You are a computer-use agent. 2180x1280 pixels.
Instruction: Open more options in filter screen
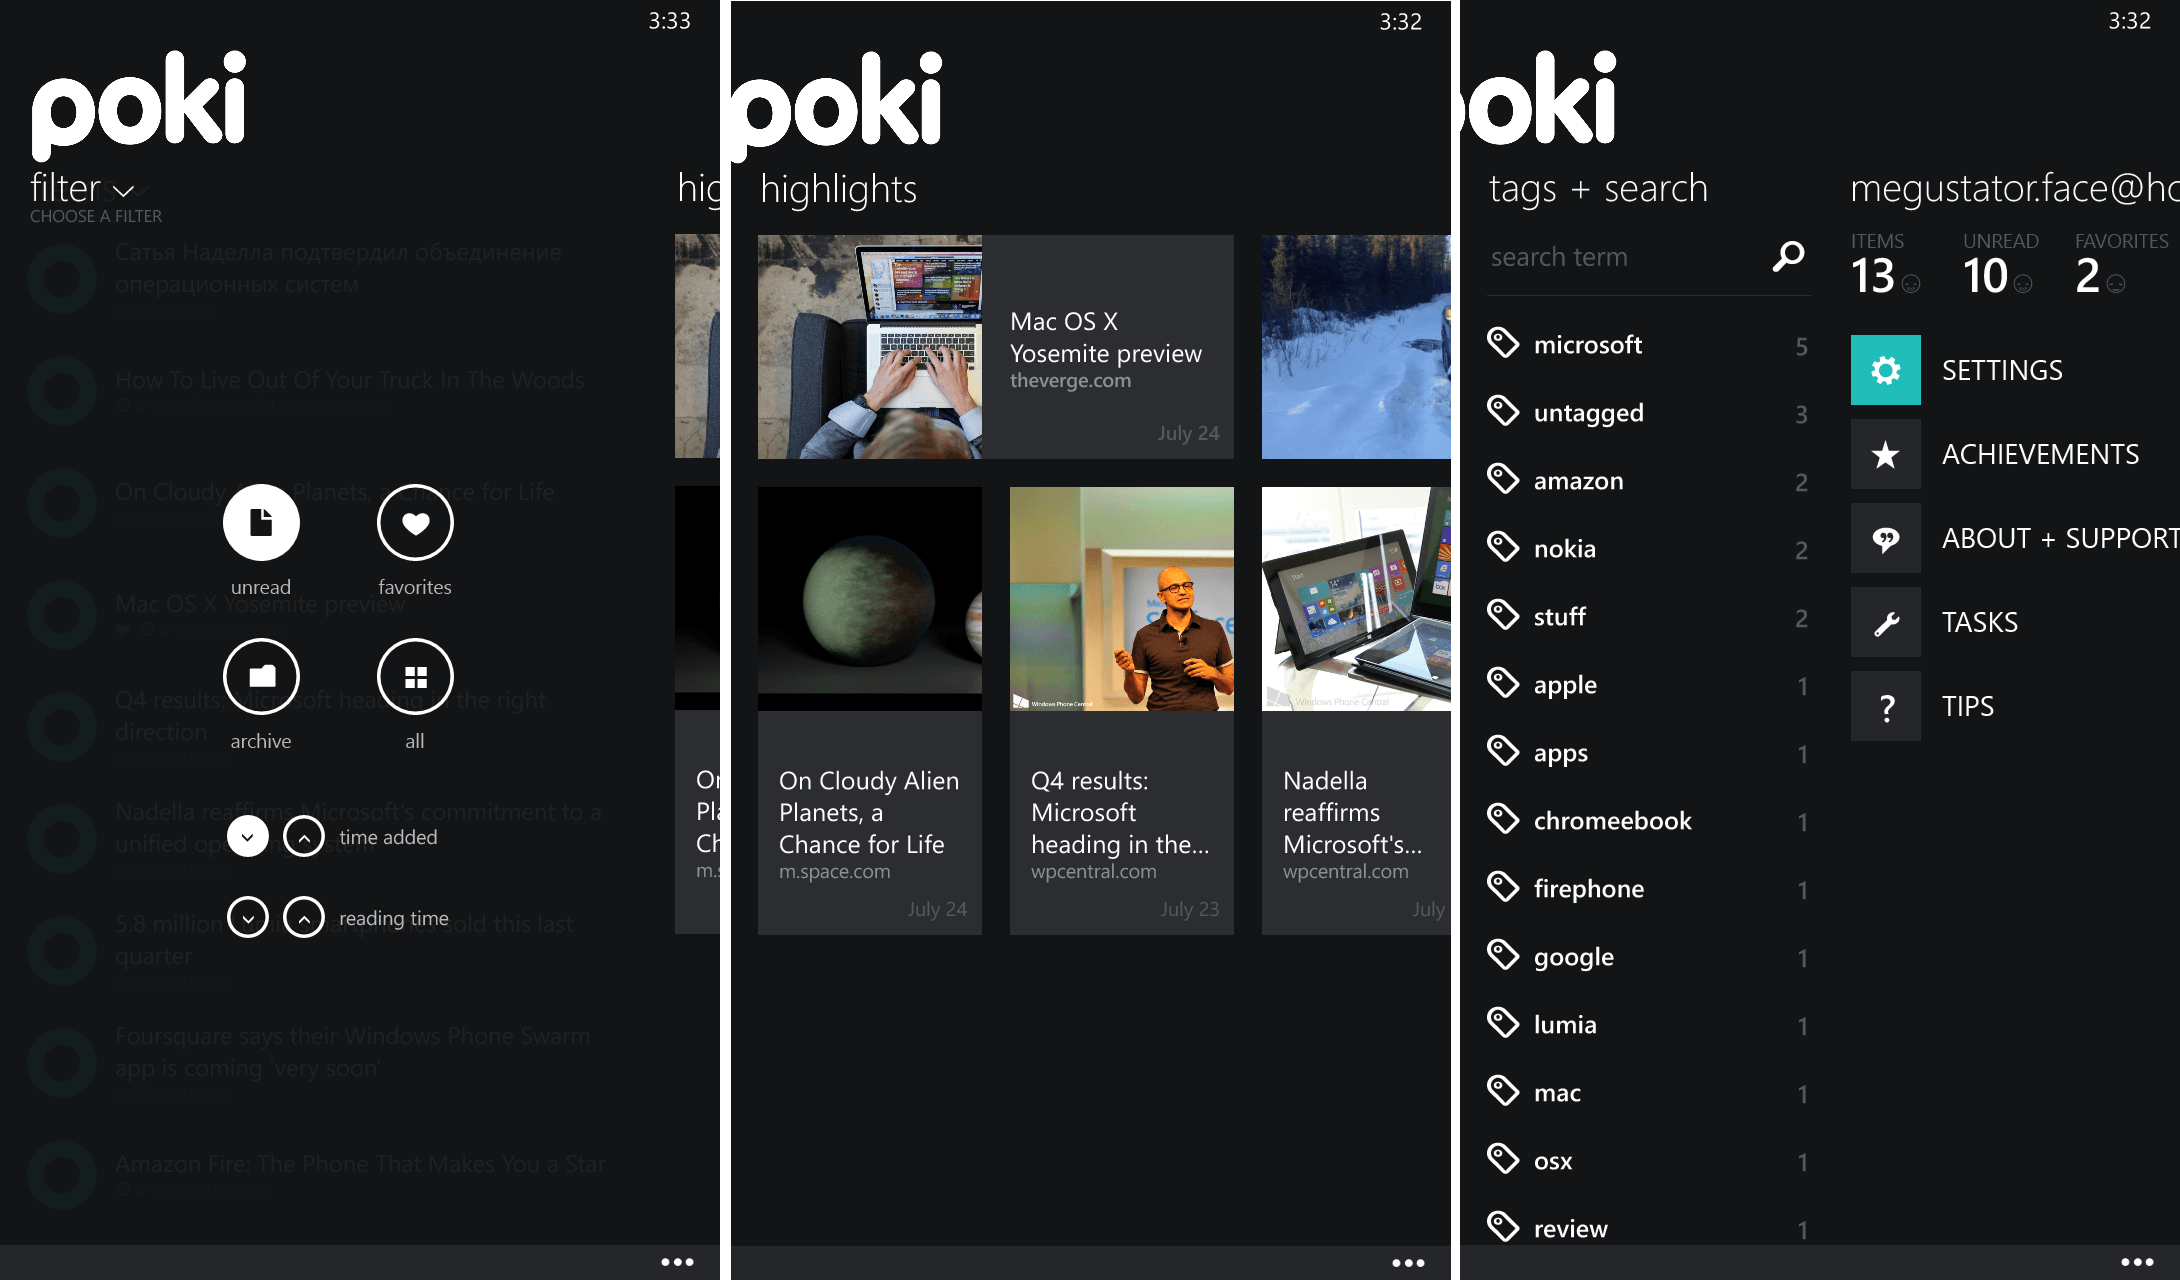pyautogui.click(x=677, y=1262)
